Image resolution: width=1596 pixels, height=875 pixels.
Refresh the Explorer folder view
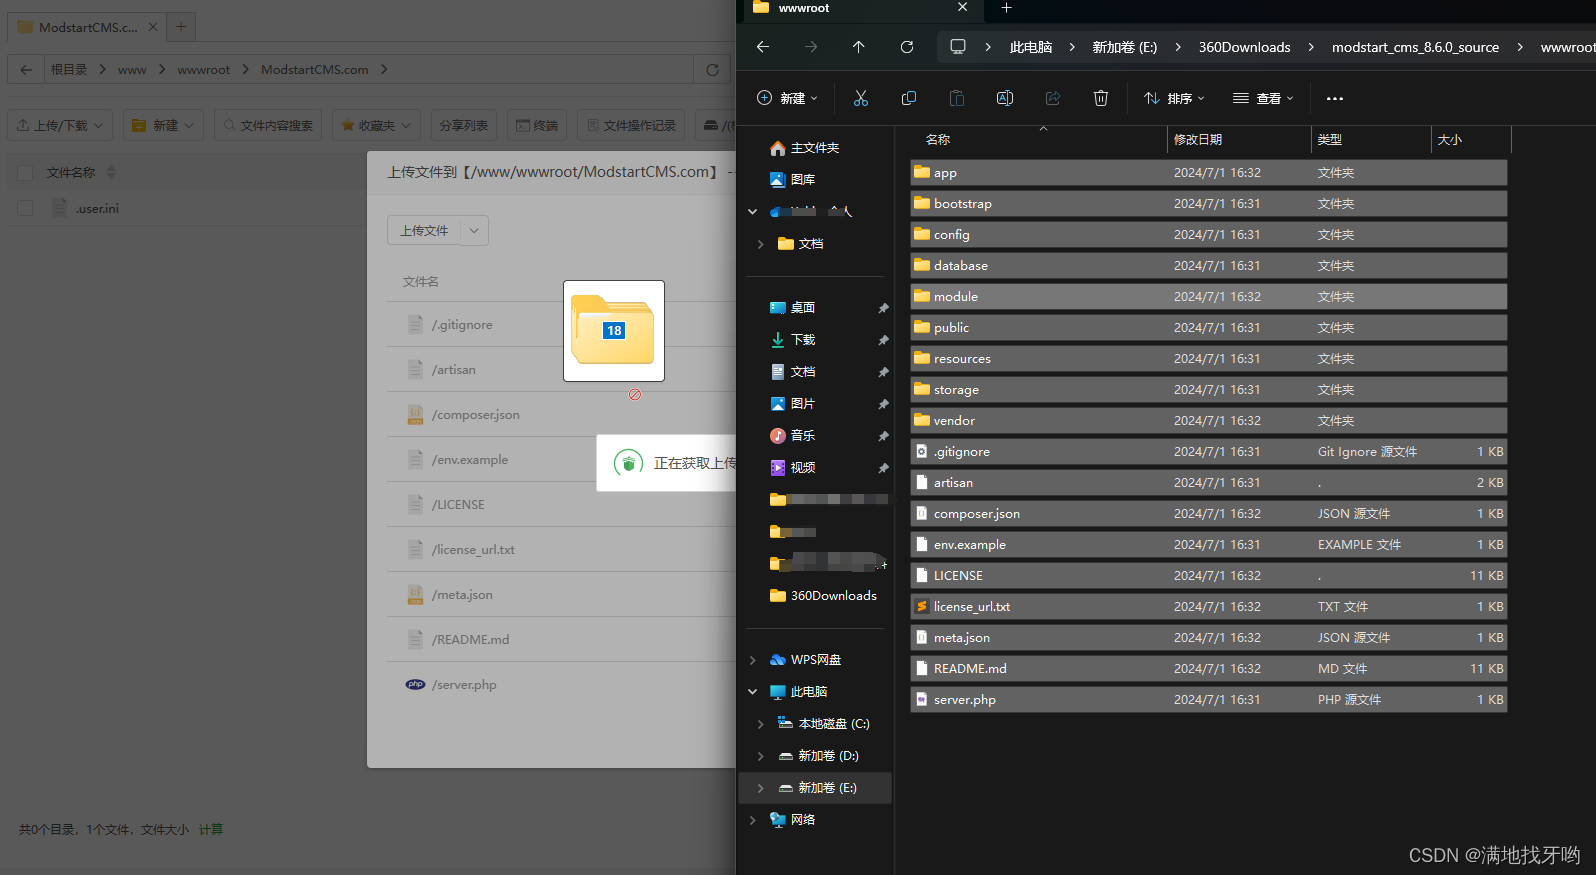[x=907, y=47]
